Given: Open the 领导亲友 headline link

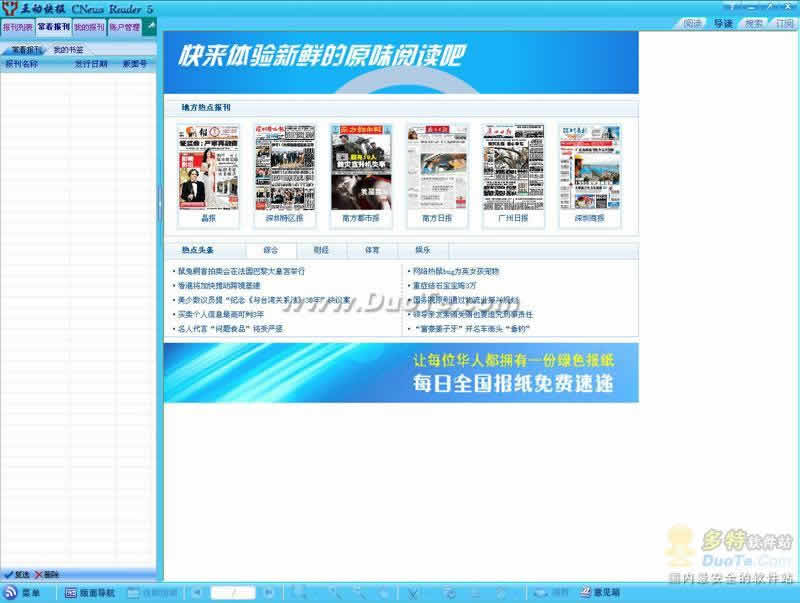Looking at the screenshot, I should point(472,314).
